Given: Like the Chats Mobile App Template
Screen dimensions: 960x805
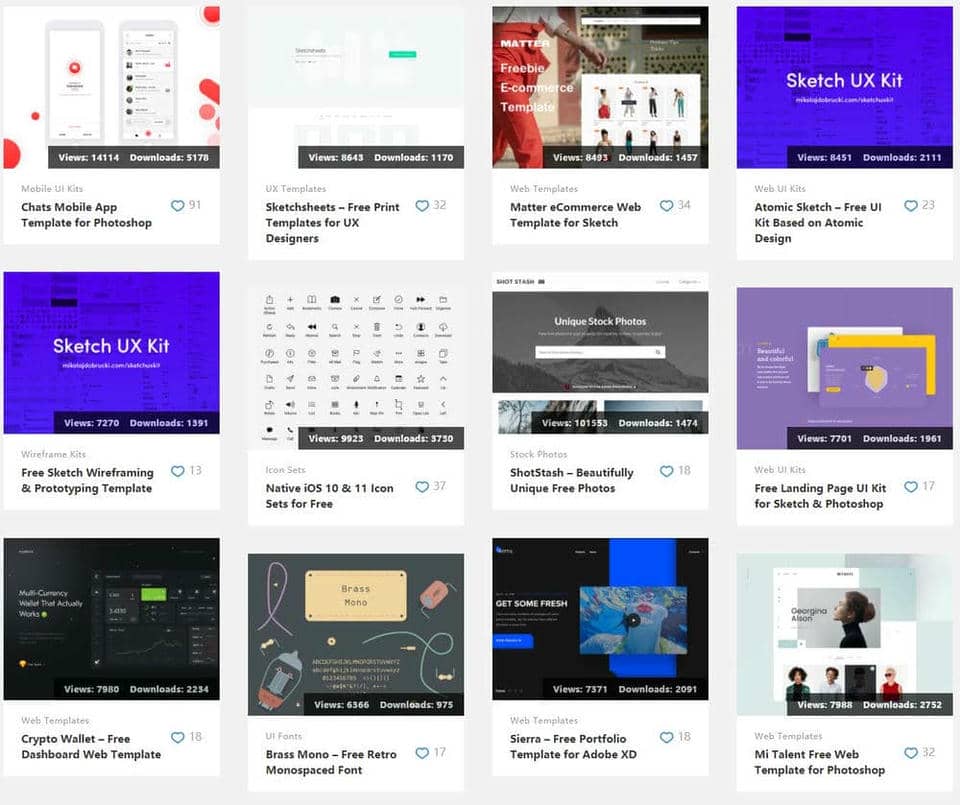Looking at the screenshot, I should click(x=178, y=206).
